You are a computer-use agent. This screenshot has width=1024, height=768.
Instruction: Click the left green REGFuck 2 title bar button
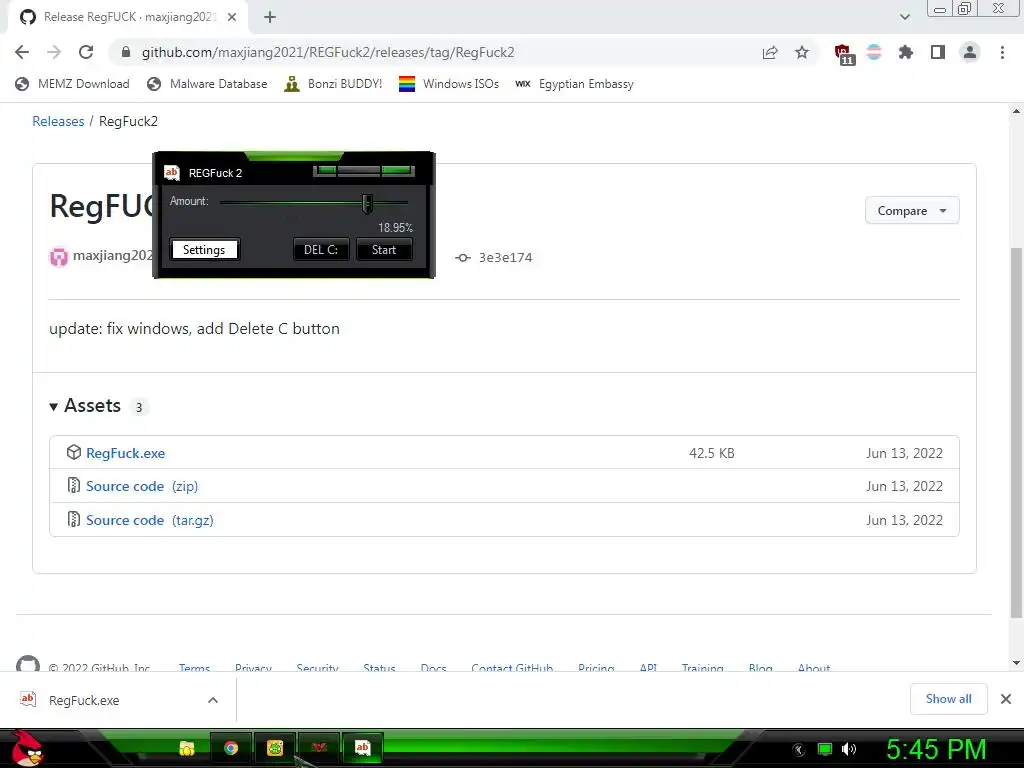tap(325, 171)
